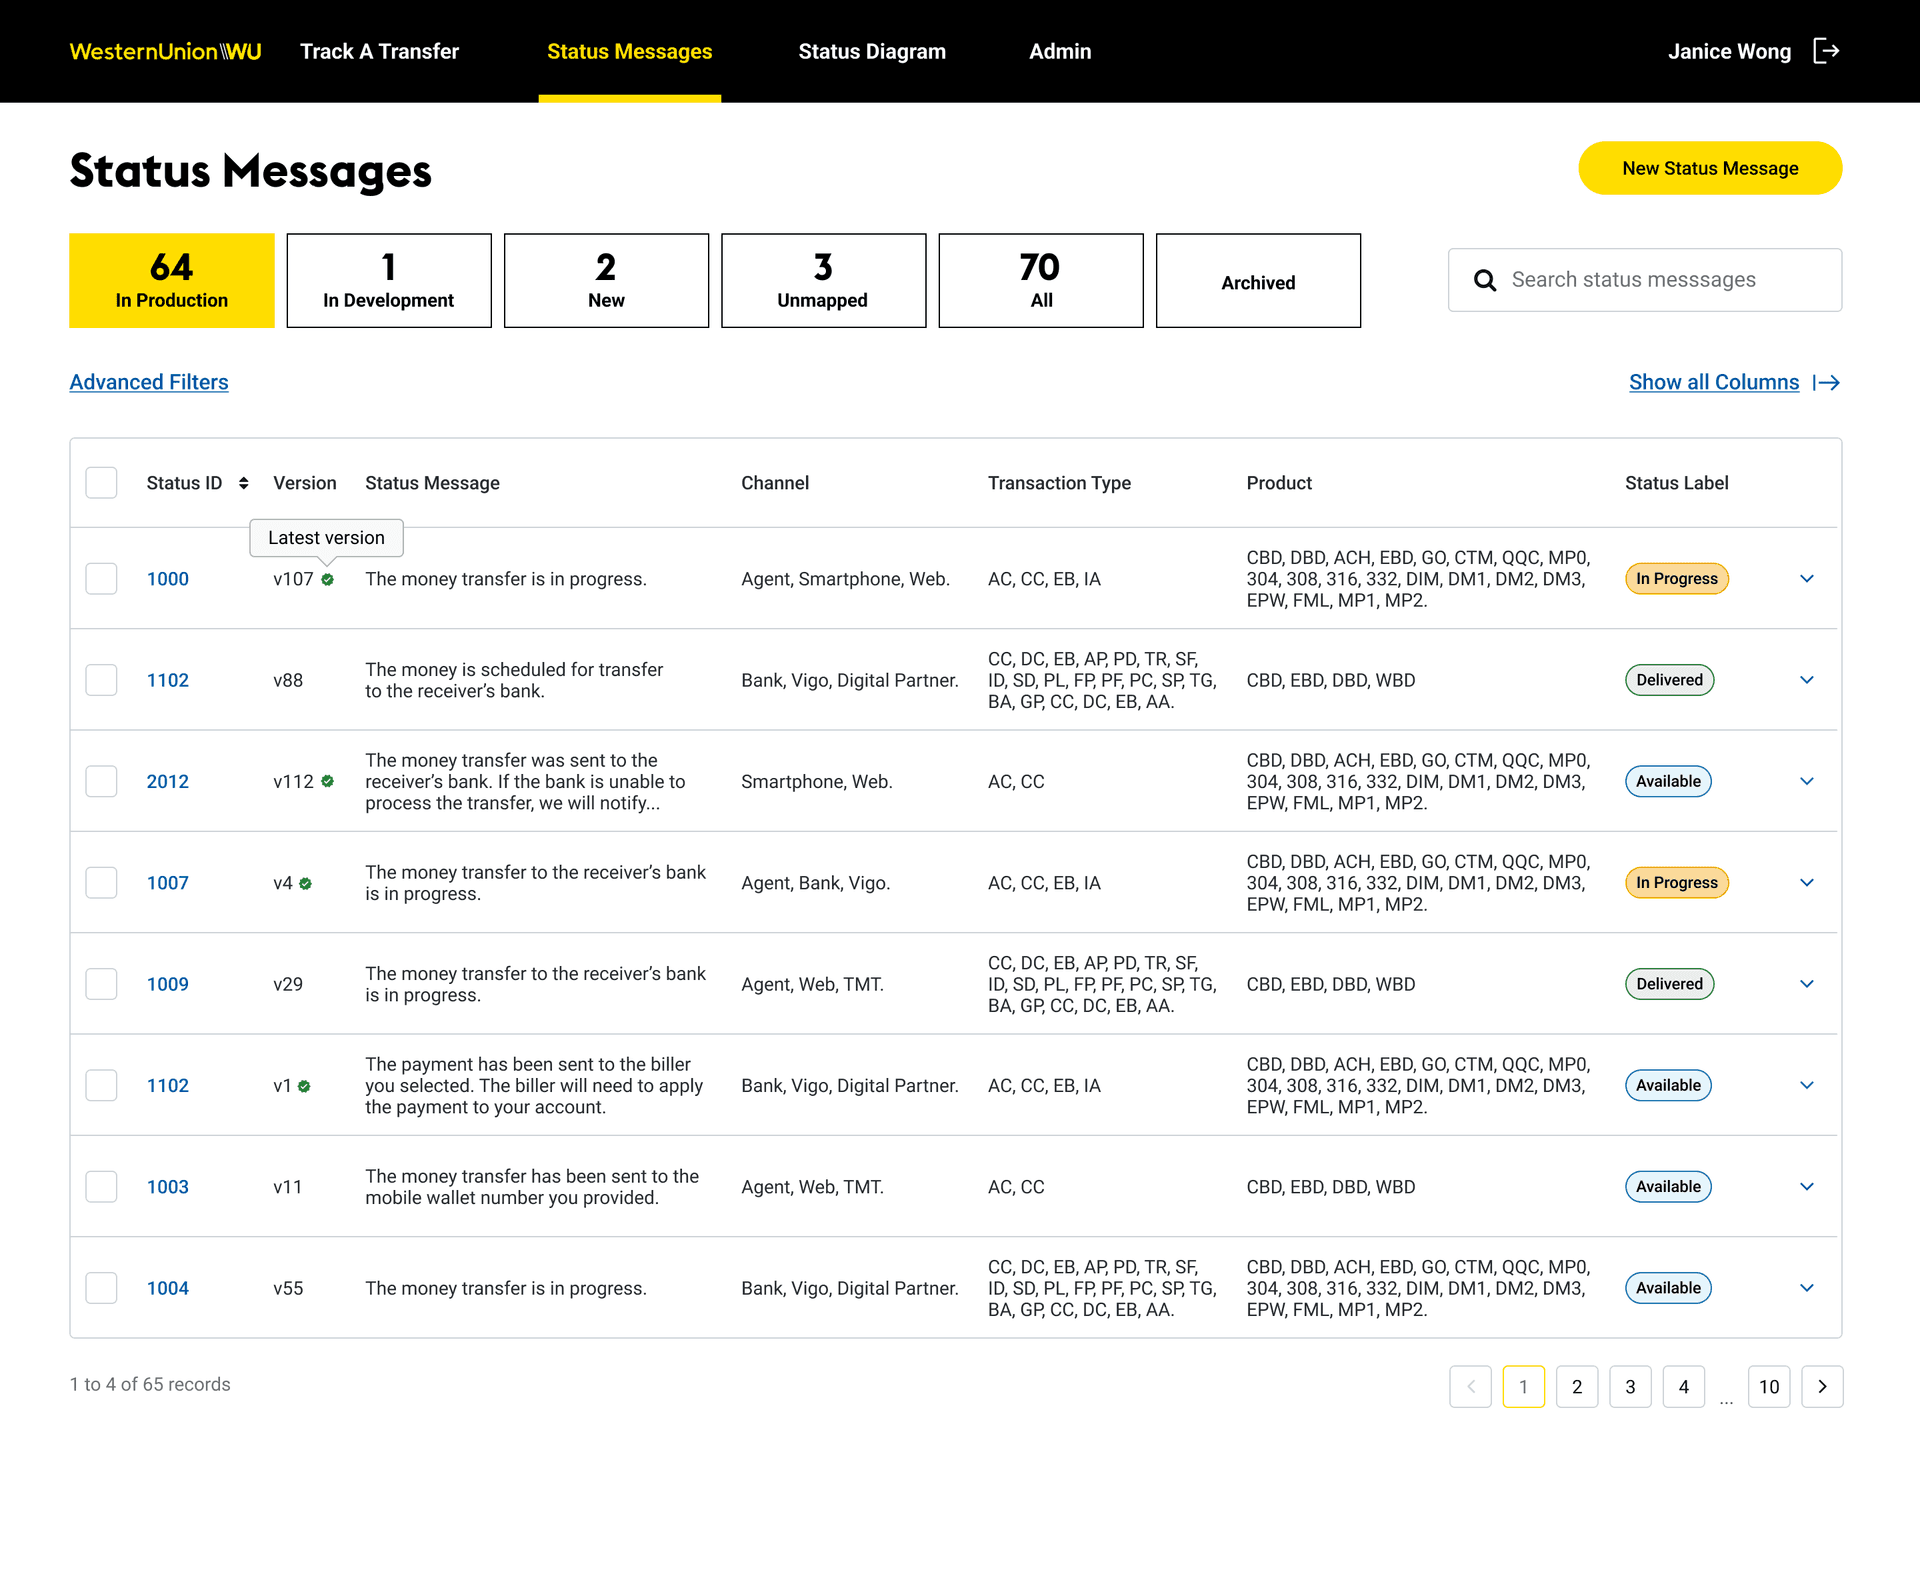Open the Status Diagram tab
1920x1588 pixels.
click(871, 51)
